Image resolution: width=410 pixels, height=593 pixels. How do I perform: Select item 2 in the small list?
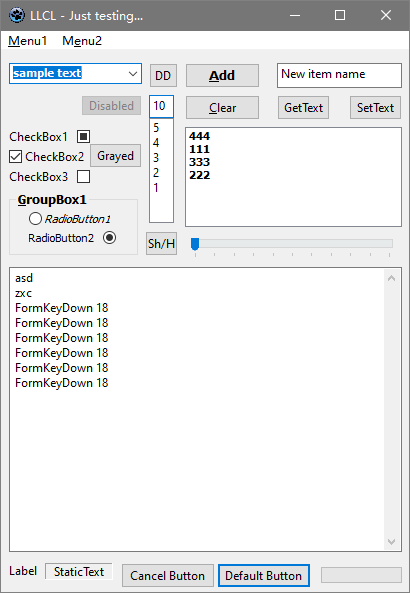point(162,173)
